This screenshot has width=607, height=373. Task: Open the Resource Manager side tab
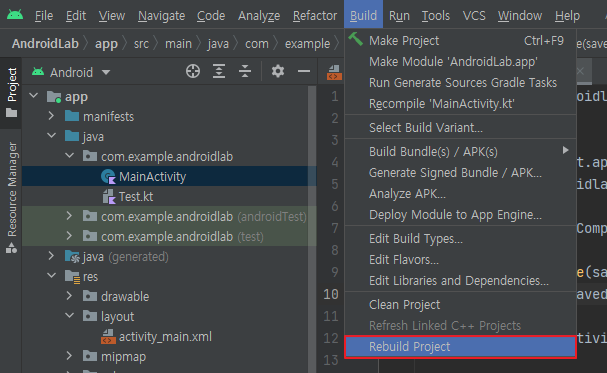click(x=12, y=197)
